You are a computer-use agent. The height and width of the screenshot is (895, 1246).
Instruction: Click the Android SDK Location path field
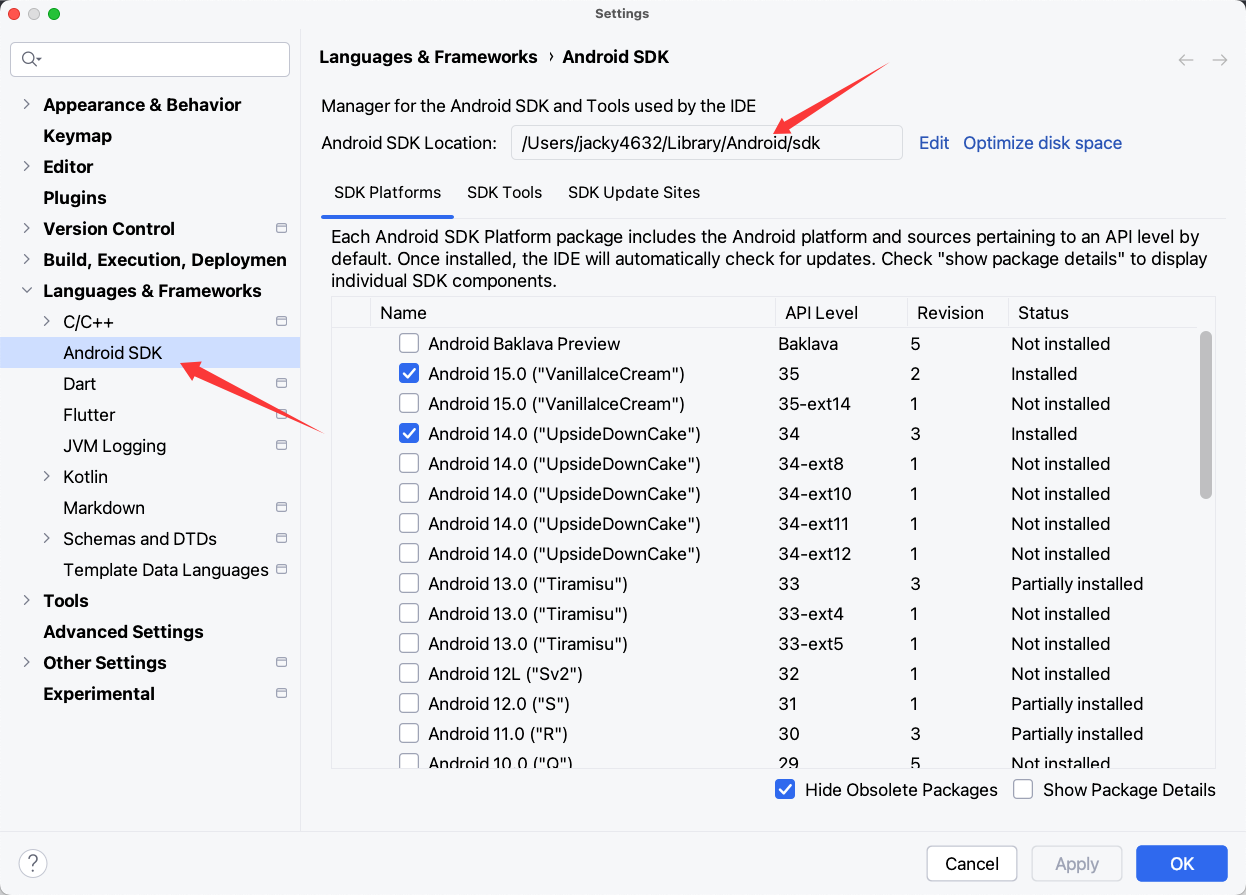pos(706,143)
